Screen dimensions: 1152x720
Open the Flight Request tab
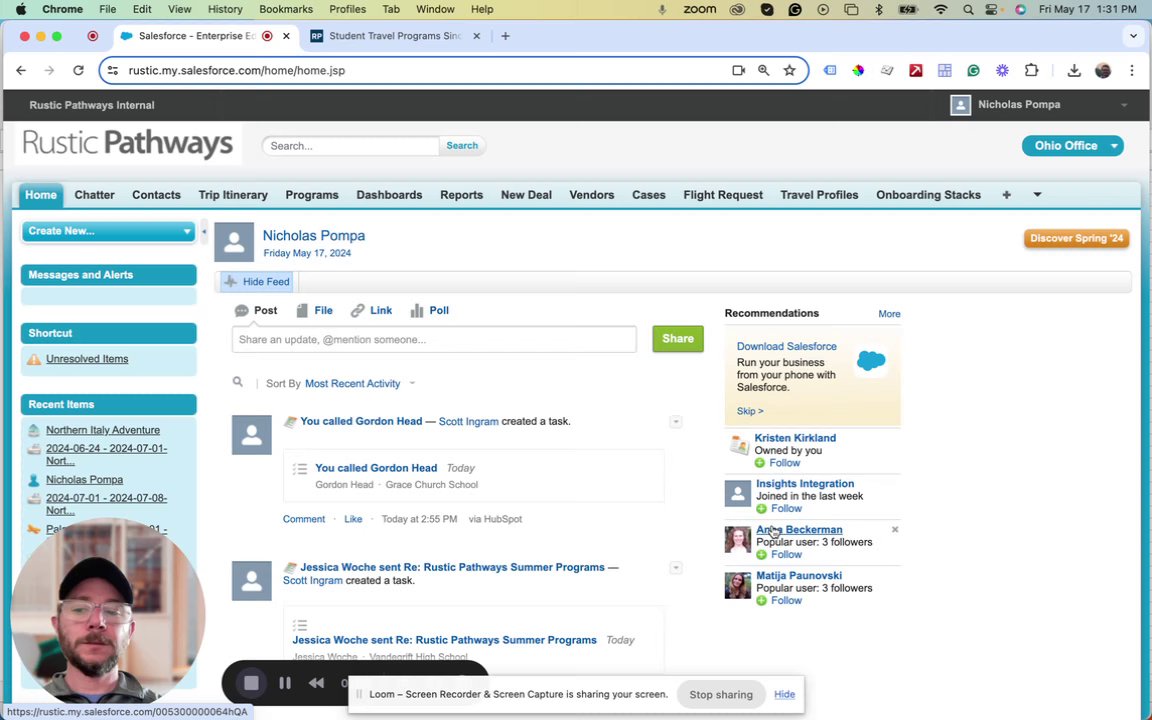pos(723,195)
